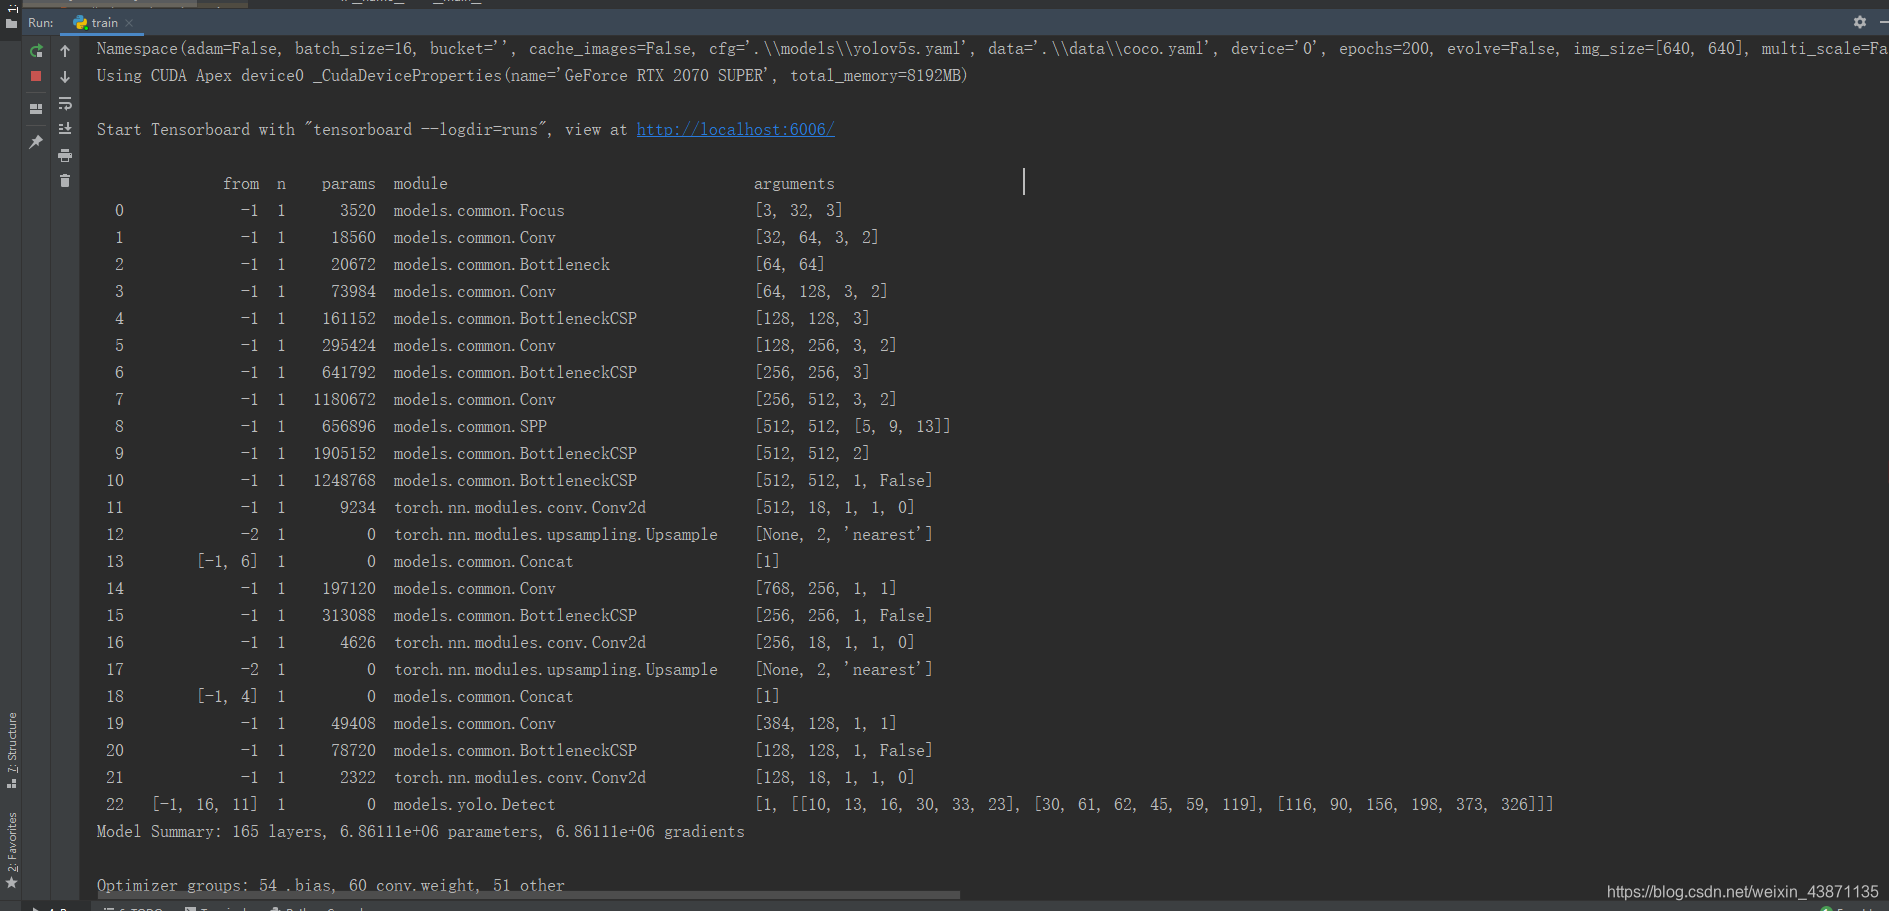Click the 'arguments' column header
Screen dimensions: 1889x911
point(794,184)
